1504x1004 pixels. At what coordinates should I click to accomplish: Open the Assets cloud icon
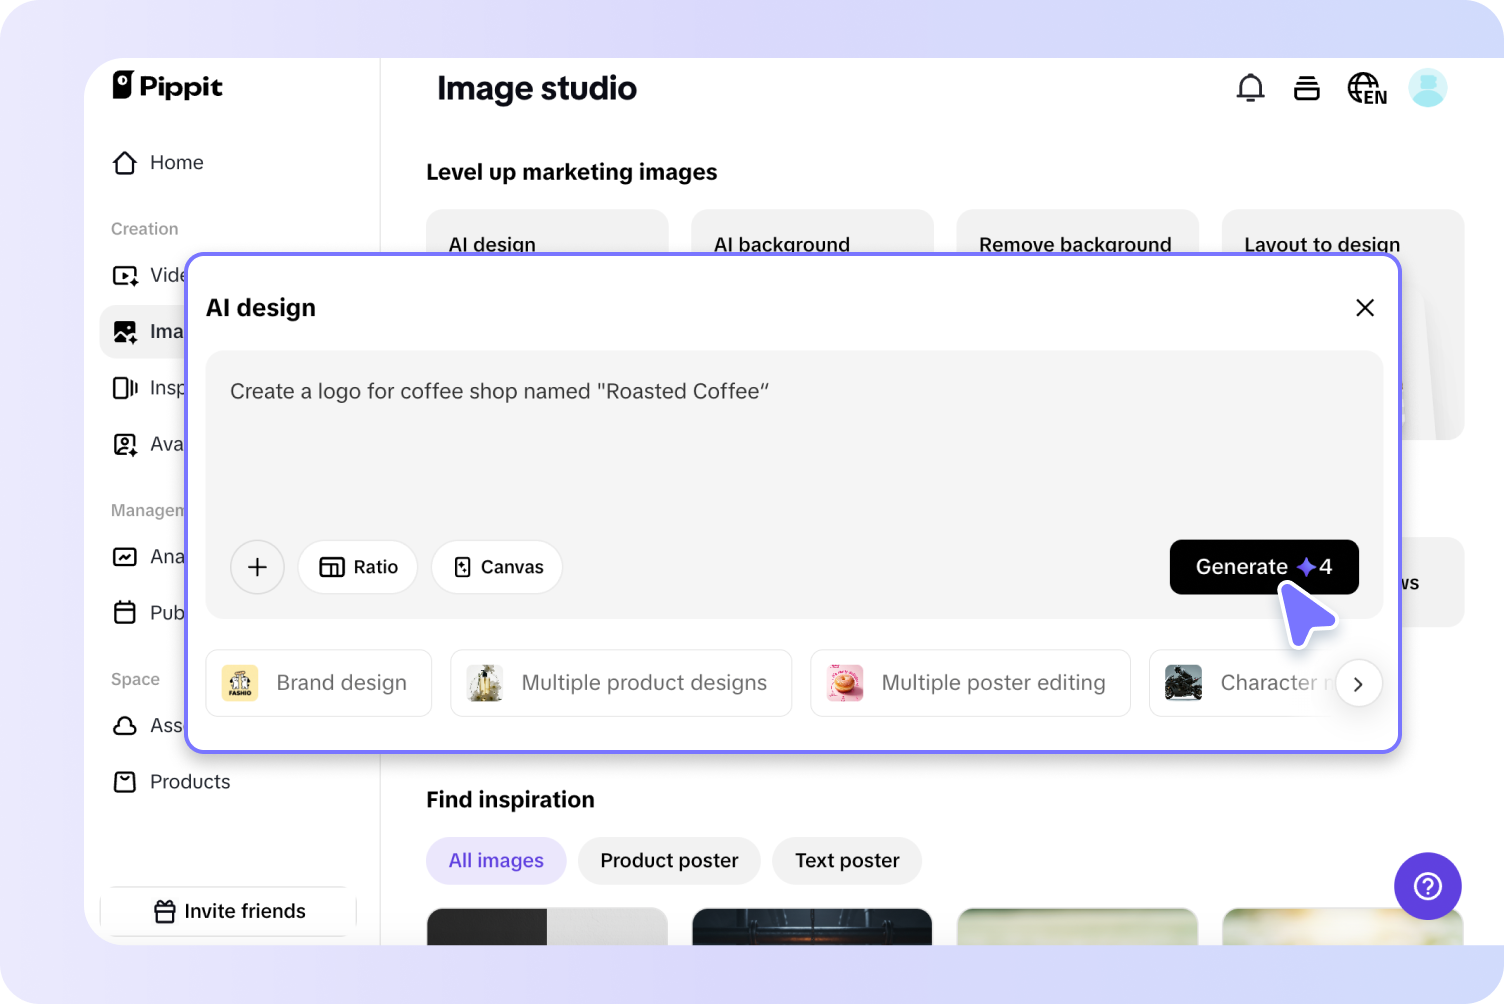coord(124,725)
